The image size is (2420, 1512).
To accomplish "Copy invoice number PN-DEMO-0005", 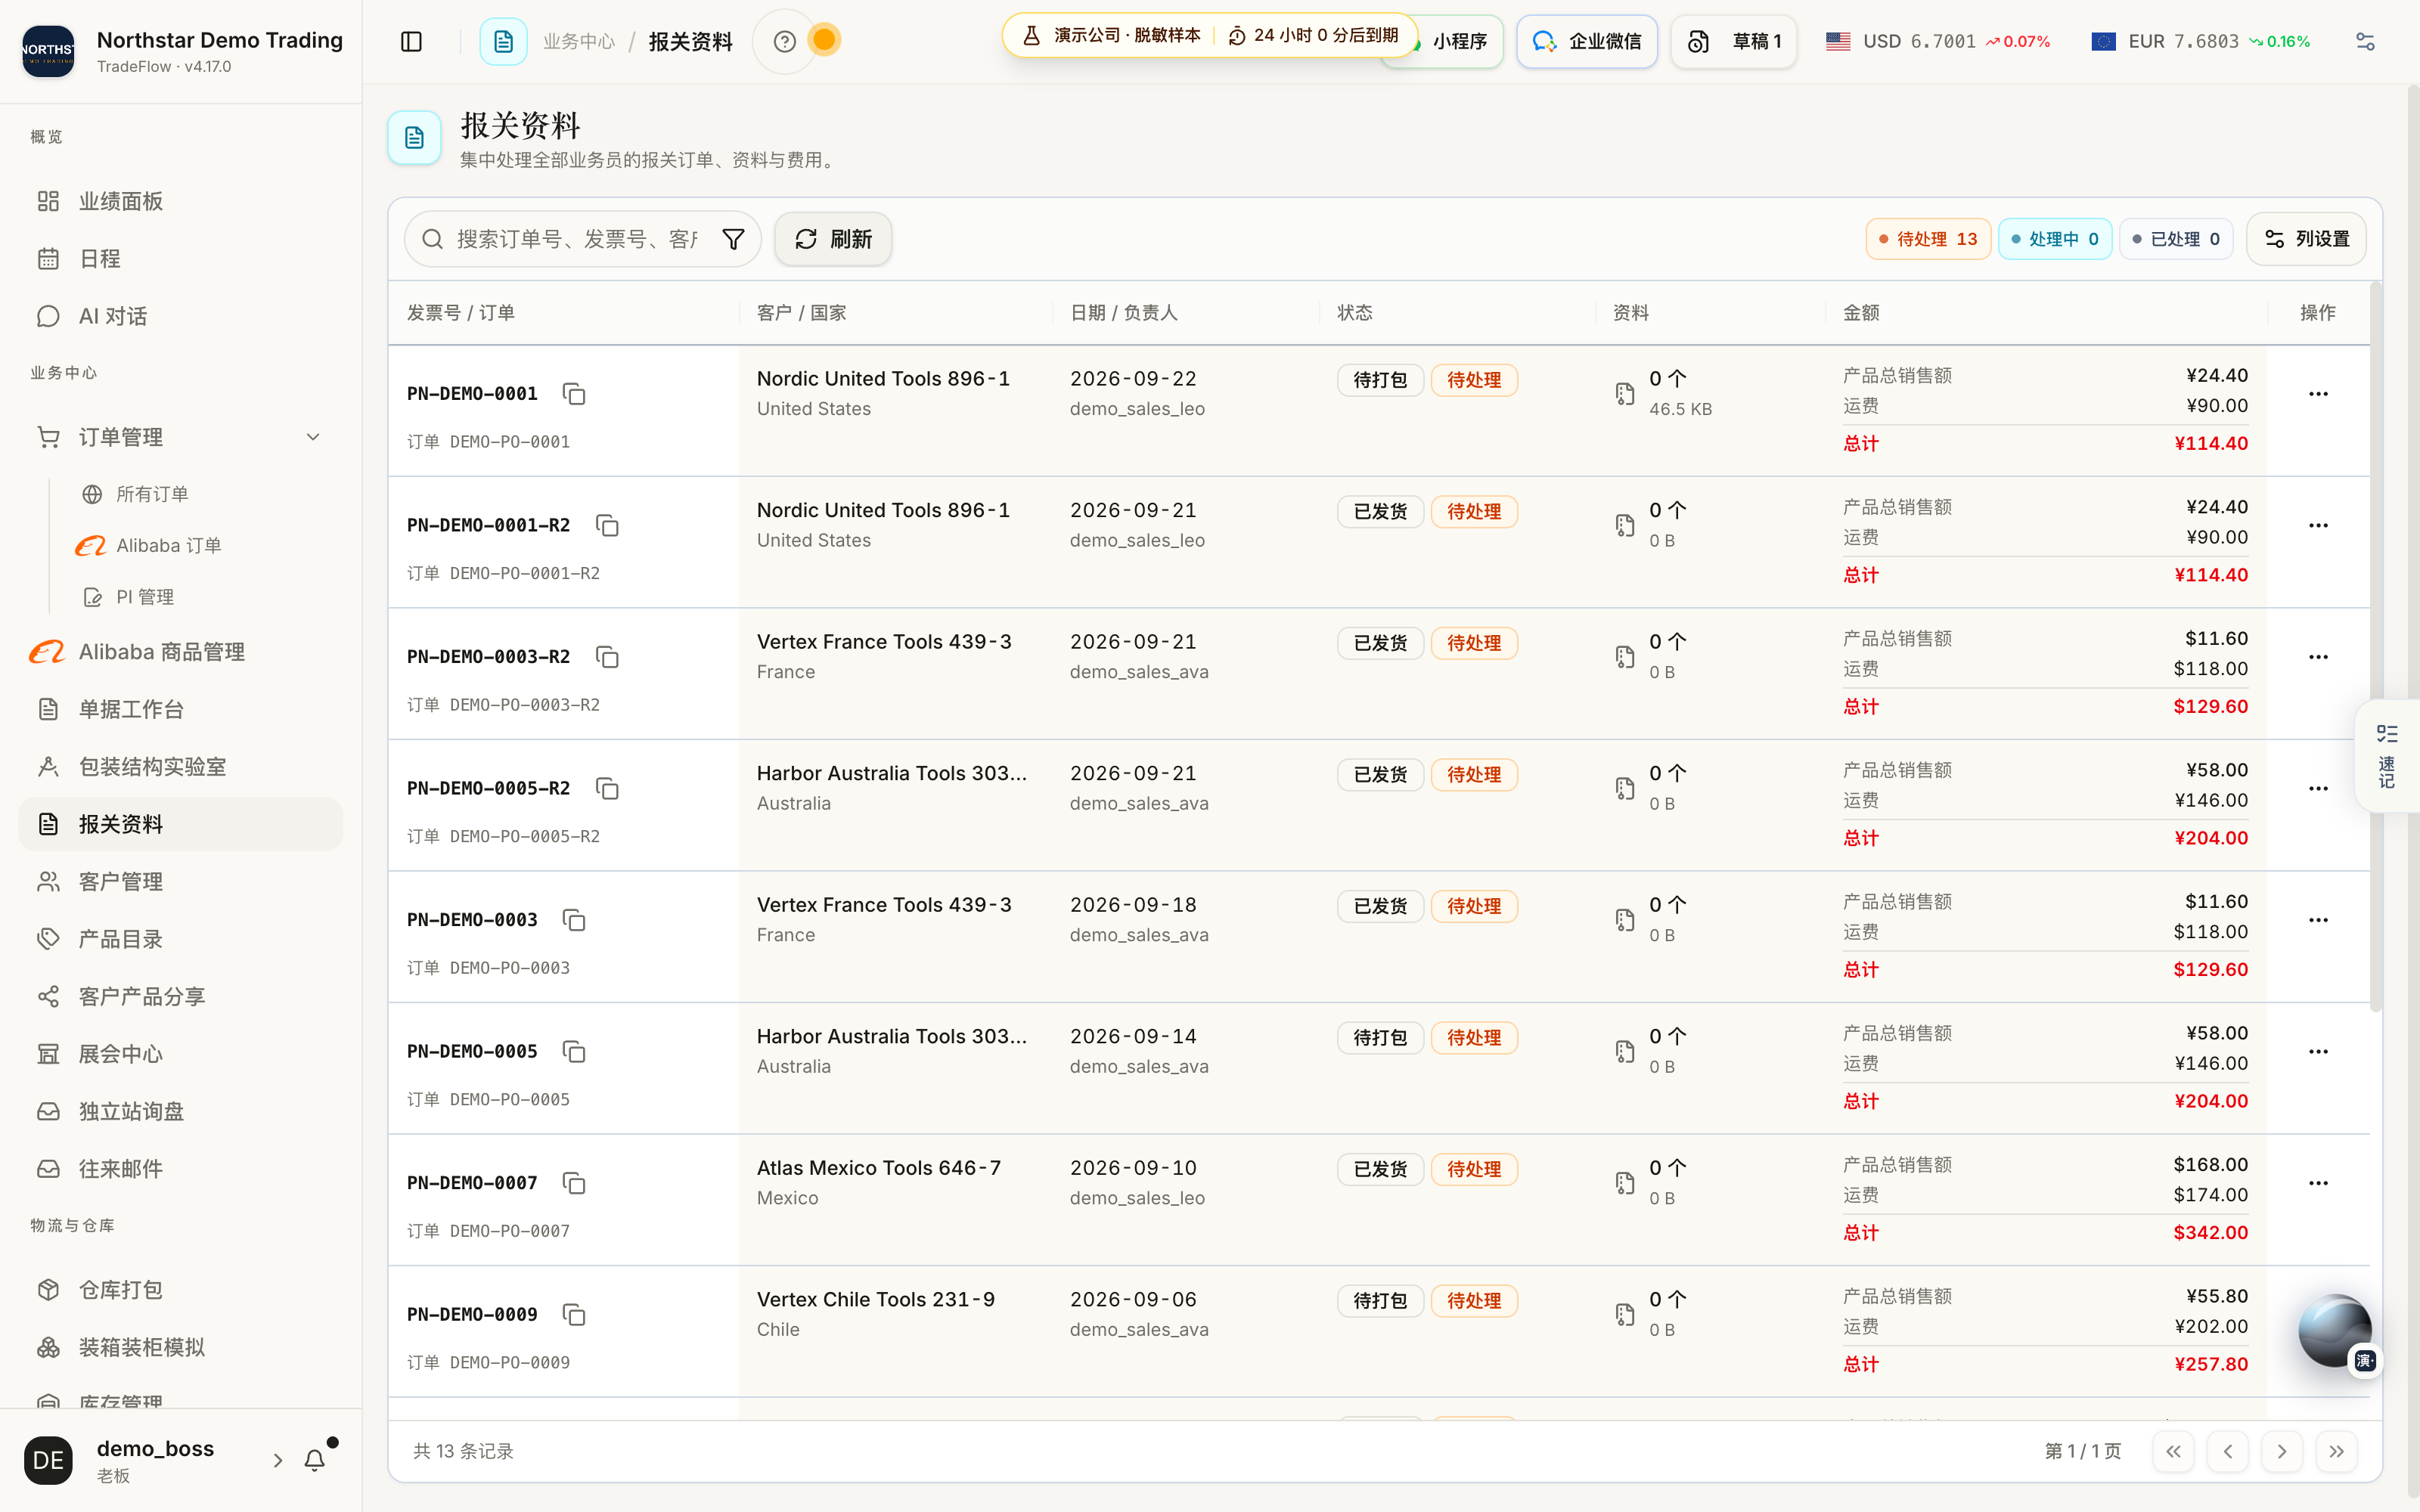I will [574, 1051].
